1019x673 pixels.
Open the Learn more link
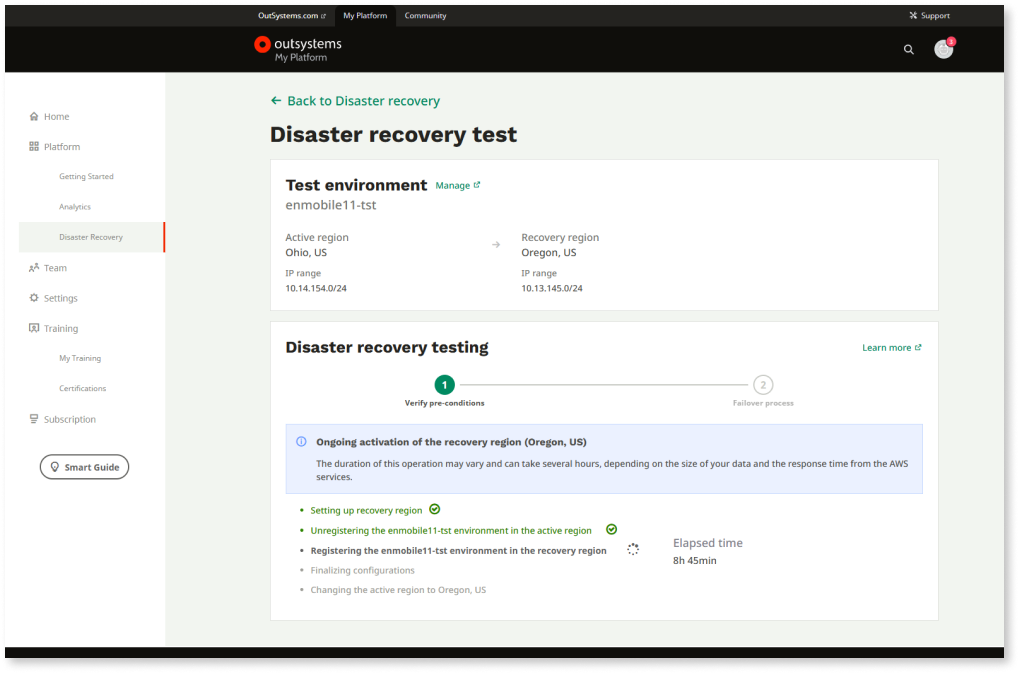891,348
